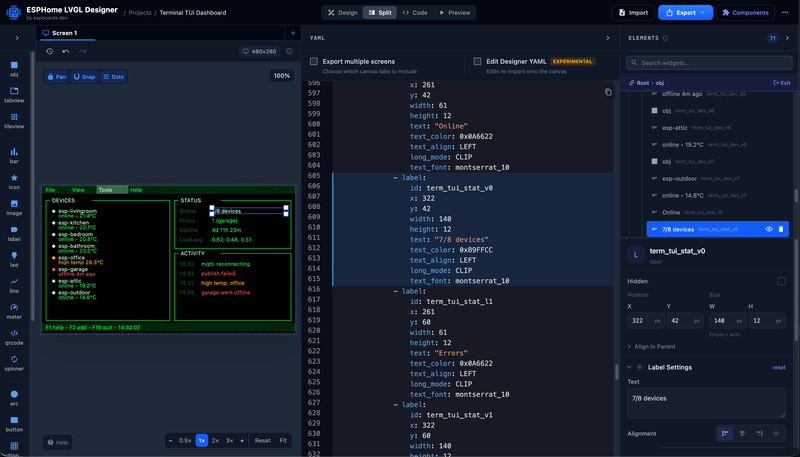Select the Screen 1 tab
This screenshot has height=457, width=800.
tap(60, 33)
